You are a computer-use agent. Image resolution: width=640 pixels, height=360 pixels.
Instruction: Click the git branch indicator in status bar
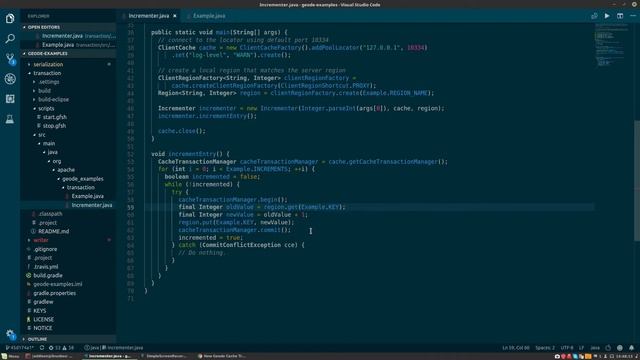click(x=20, y=348)
